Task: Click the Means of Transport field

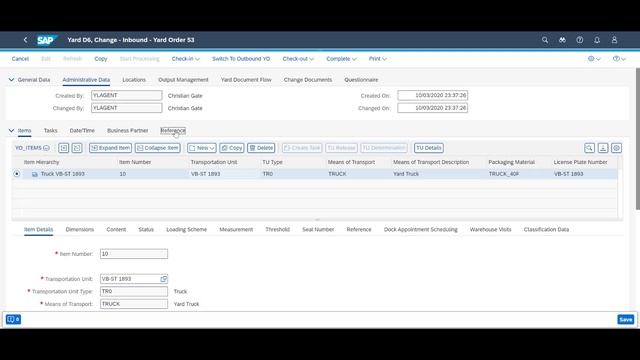Action: point(134,304)
